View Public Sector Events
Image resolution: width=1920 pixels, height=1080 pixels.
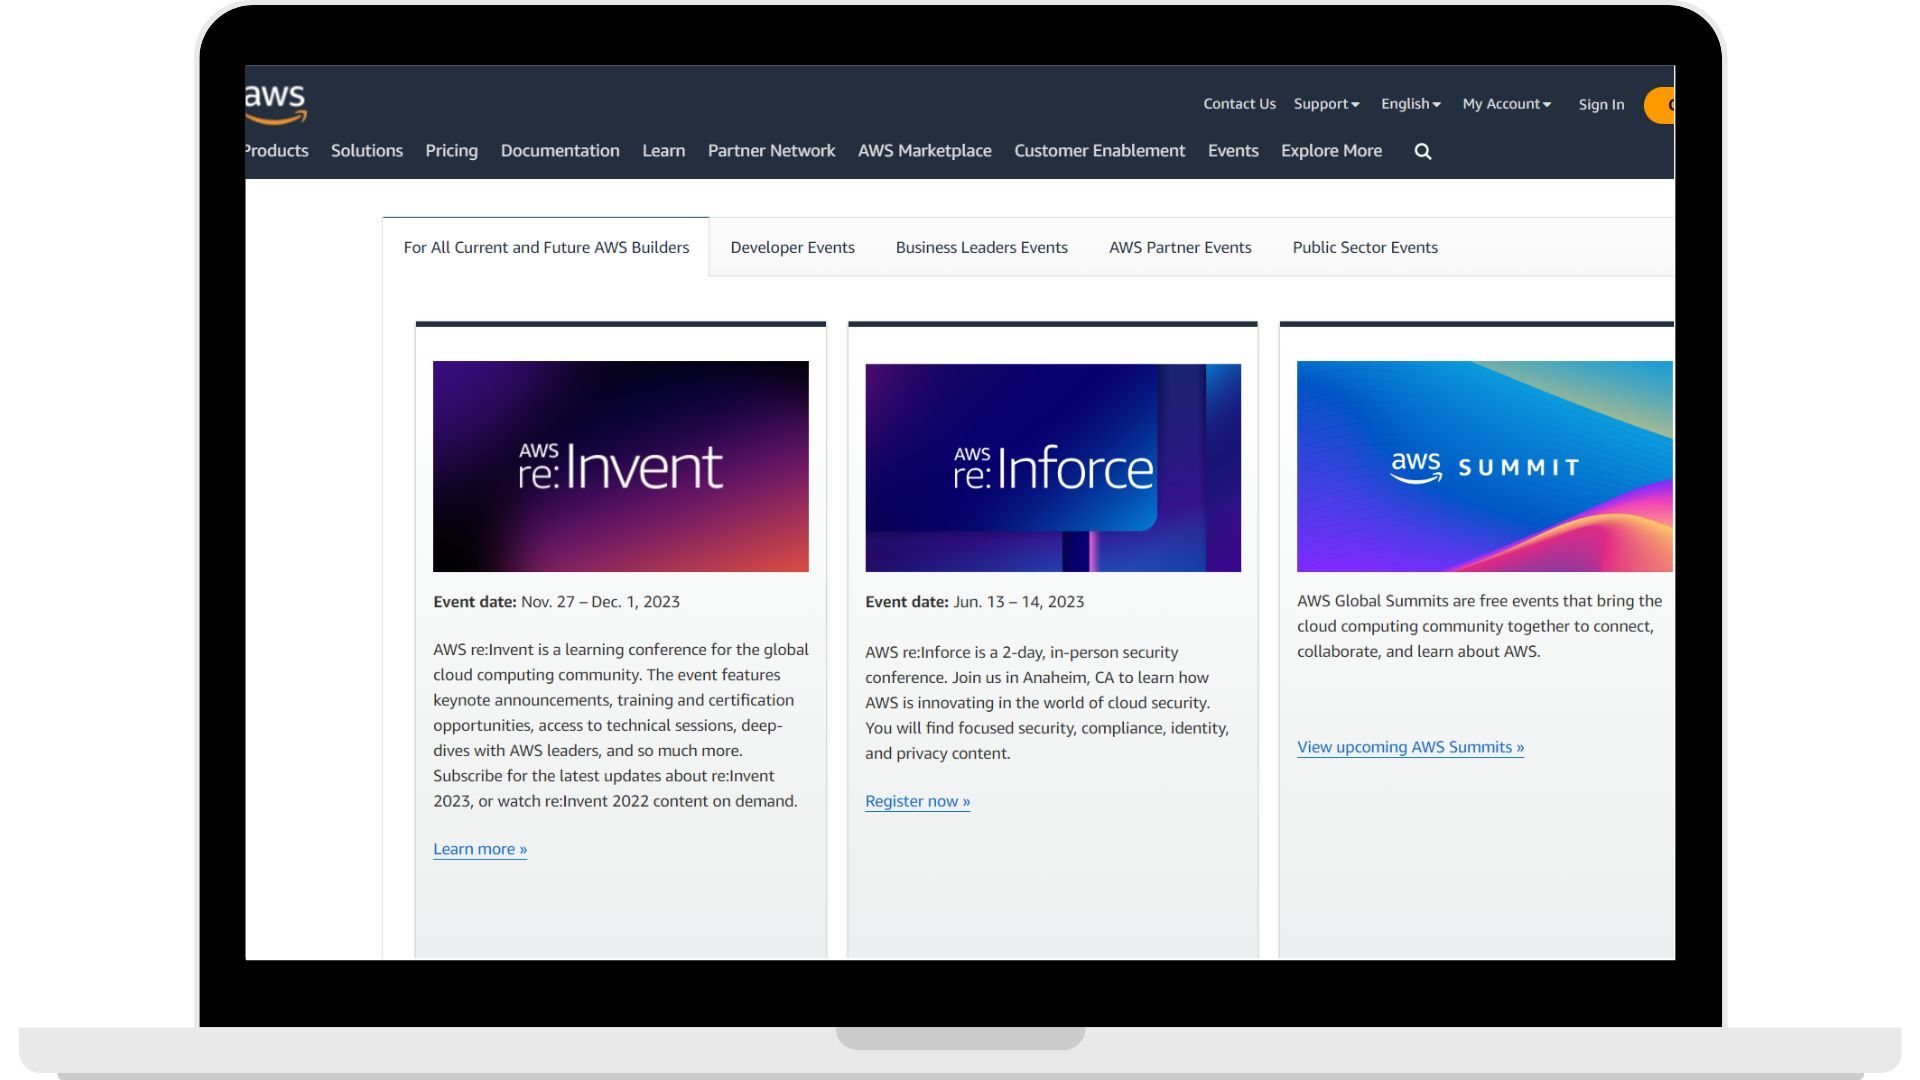coord(1365,247)
